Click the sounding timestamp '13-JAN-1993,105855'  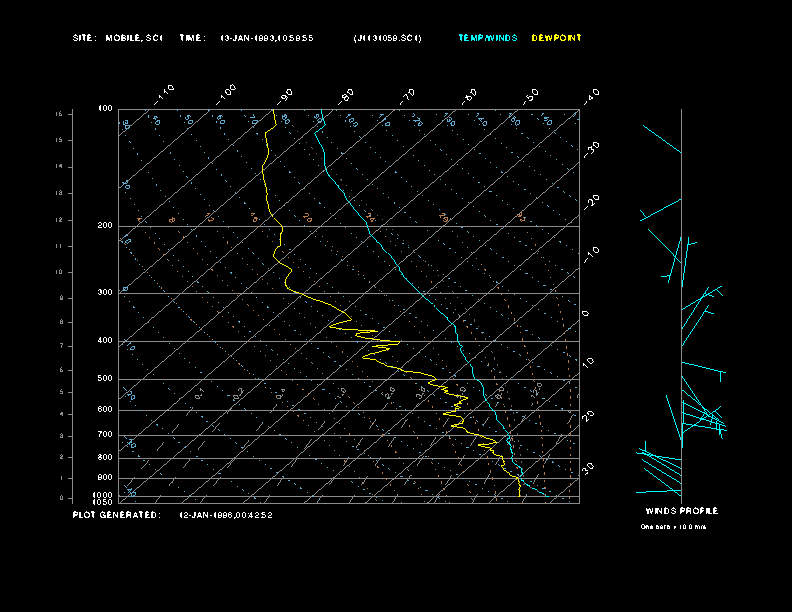[267, 38]
